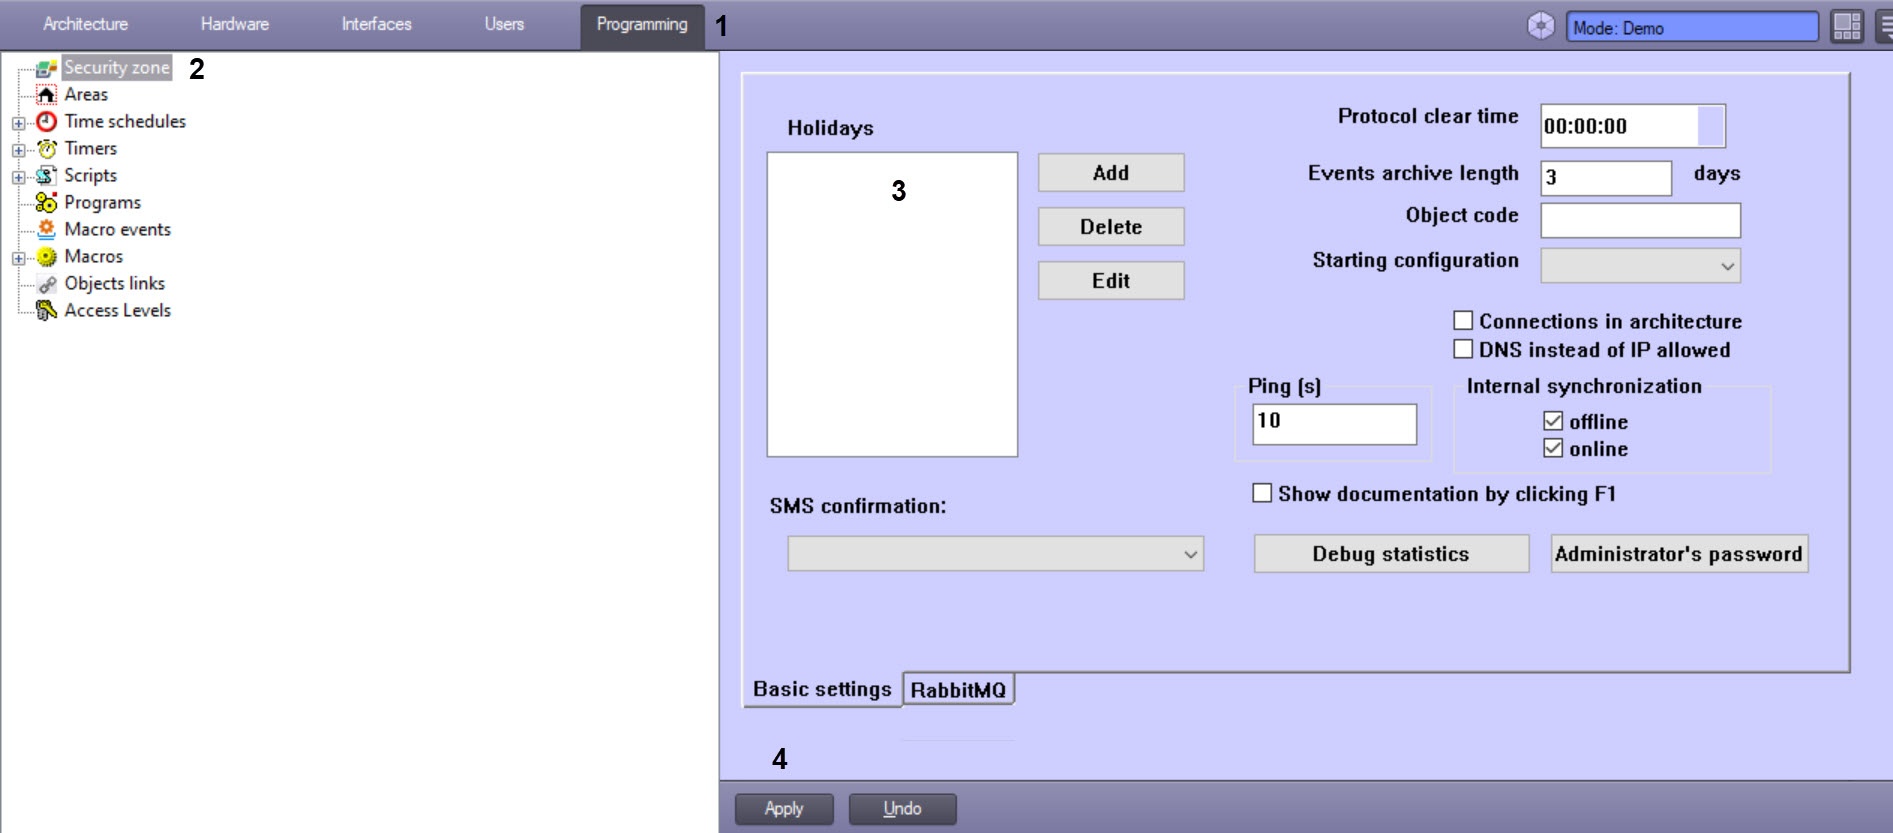1893x833 pixels.
Task: Apply the settings changes
Action: [784, 809]
